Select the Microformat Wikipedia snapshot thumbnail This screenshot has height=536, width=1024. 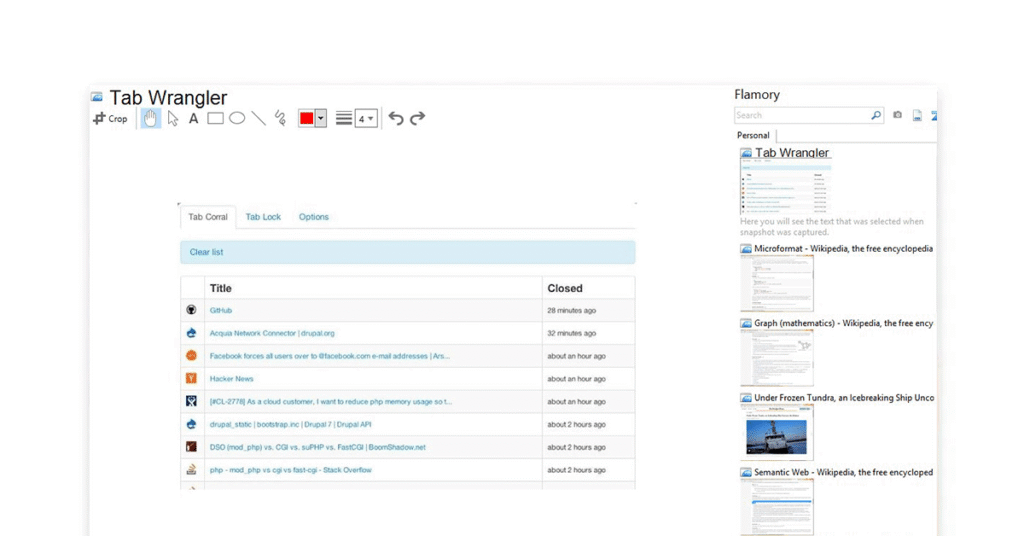(777, 283)
